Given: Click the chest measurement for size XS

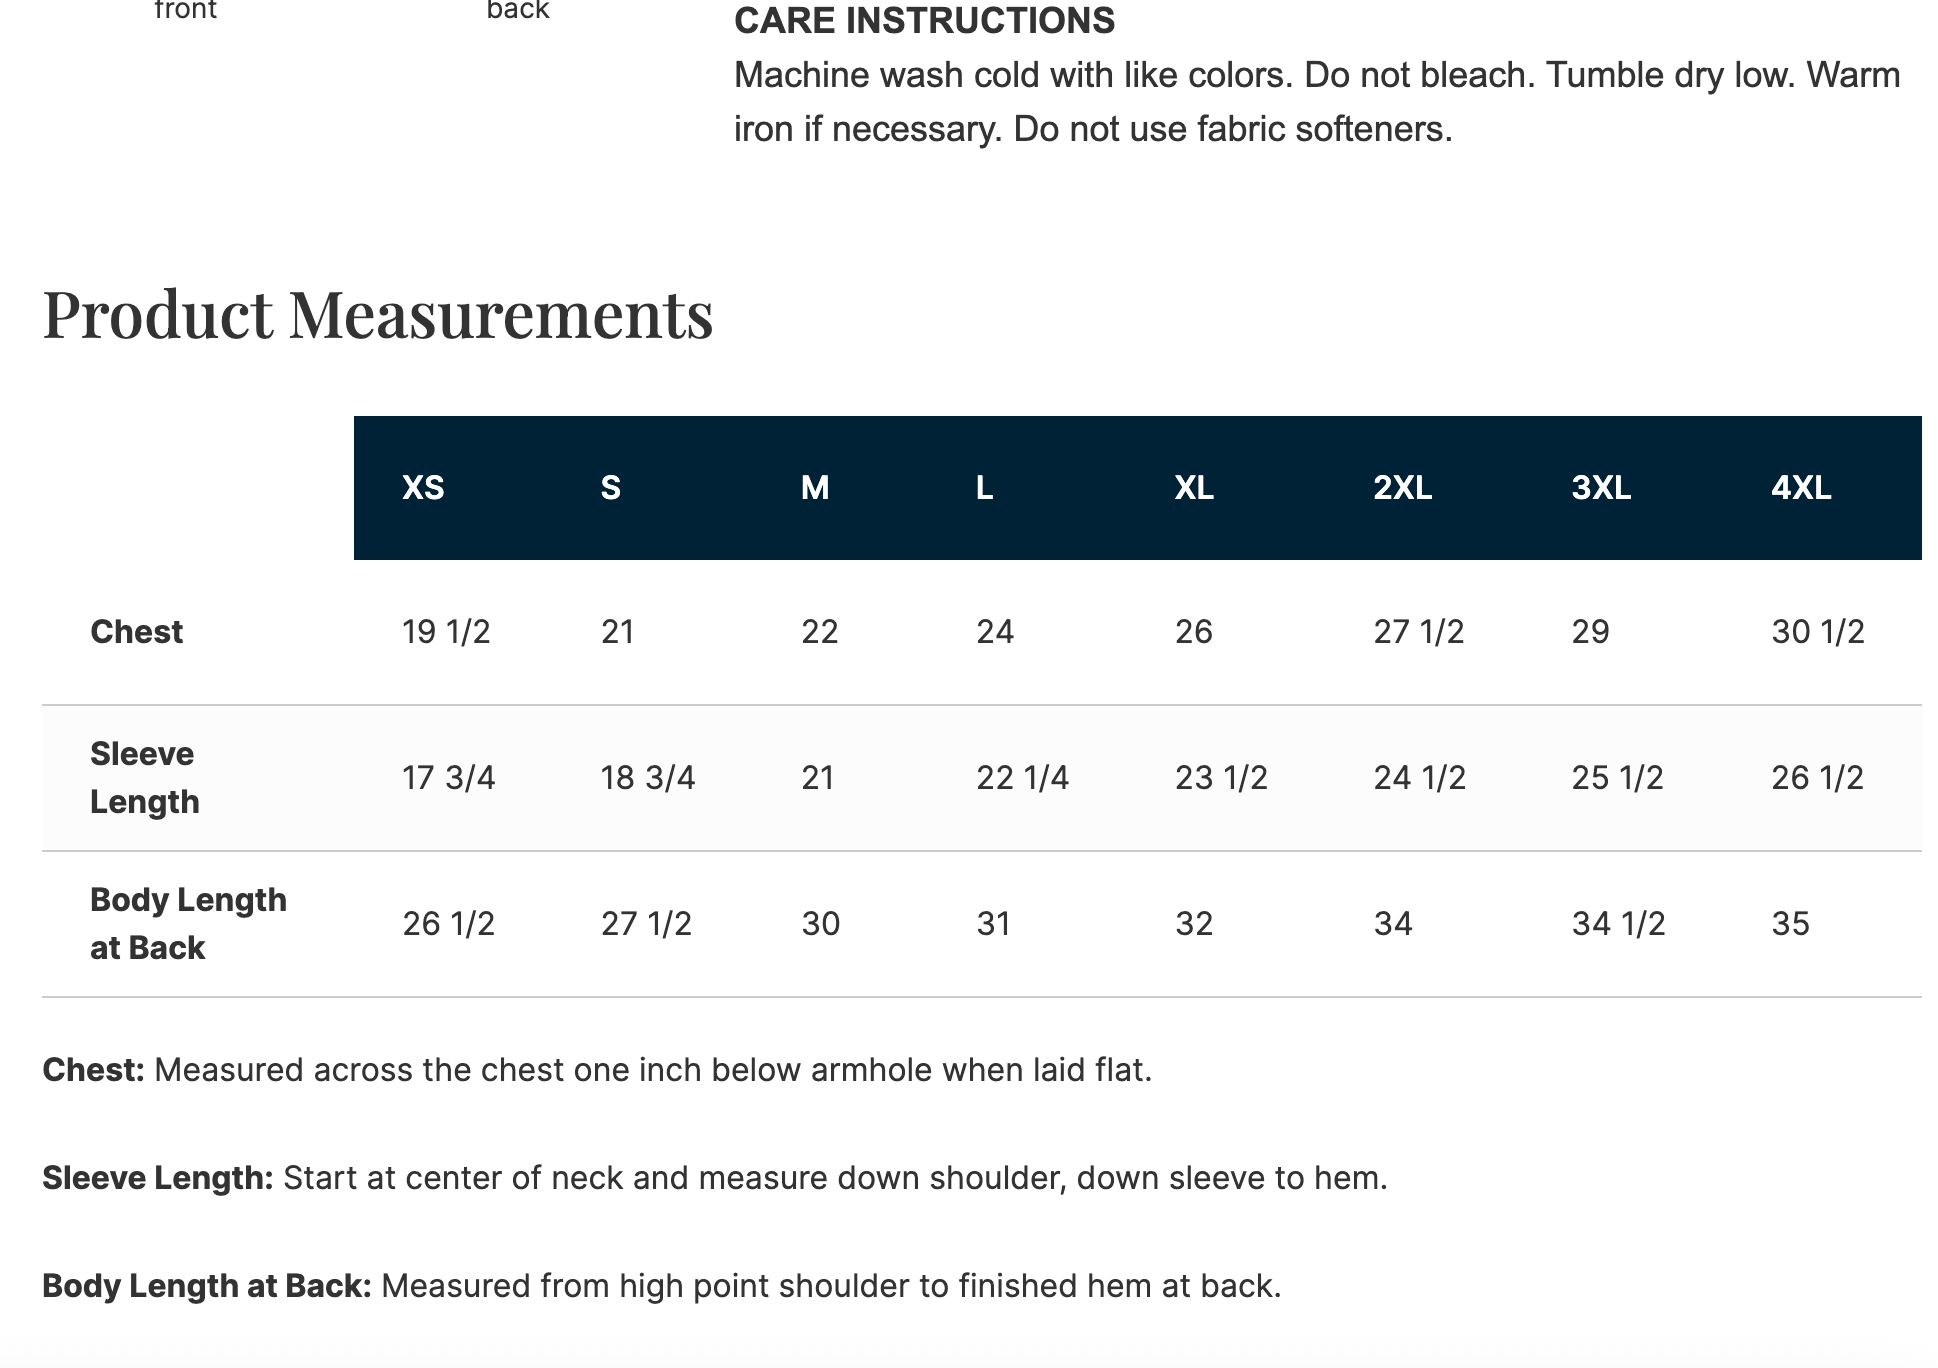Looking at the screenshot, I should point(446,632).
